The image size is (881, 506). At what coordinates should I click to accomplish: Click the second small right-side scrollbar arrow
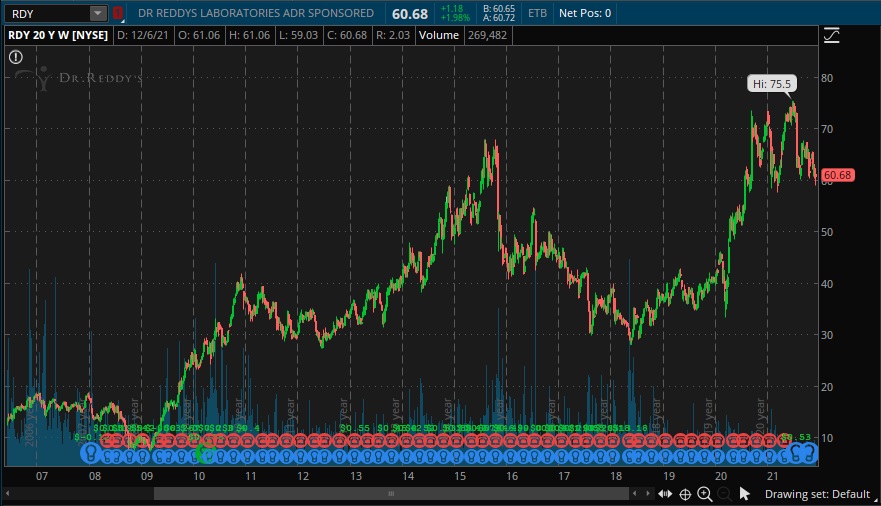pos(648,494)
